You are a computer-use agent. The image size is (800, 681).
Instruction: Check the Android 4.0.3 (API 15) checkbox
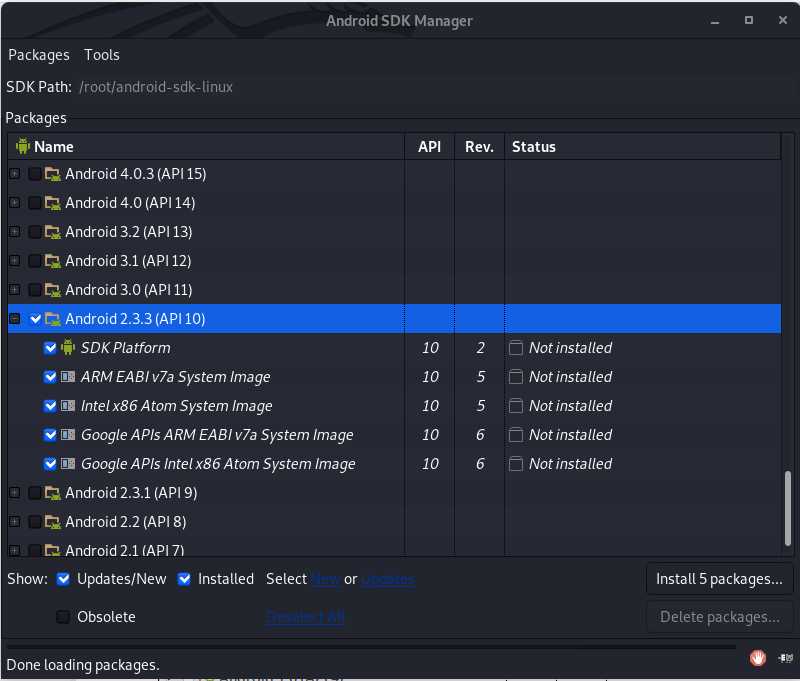pos(35,174)
